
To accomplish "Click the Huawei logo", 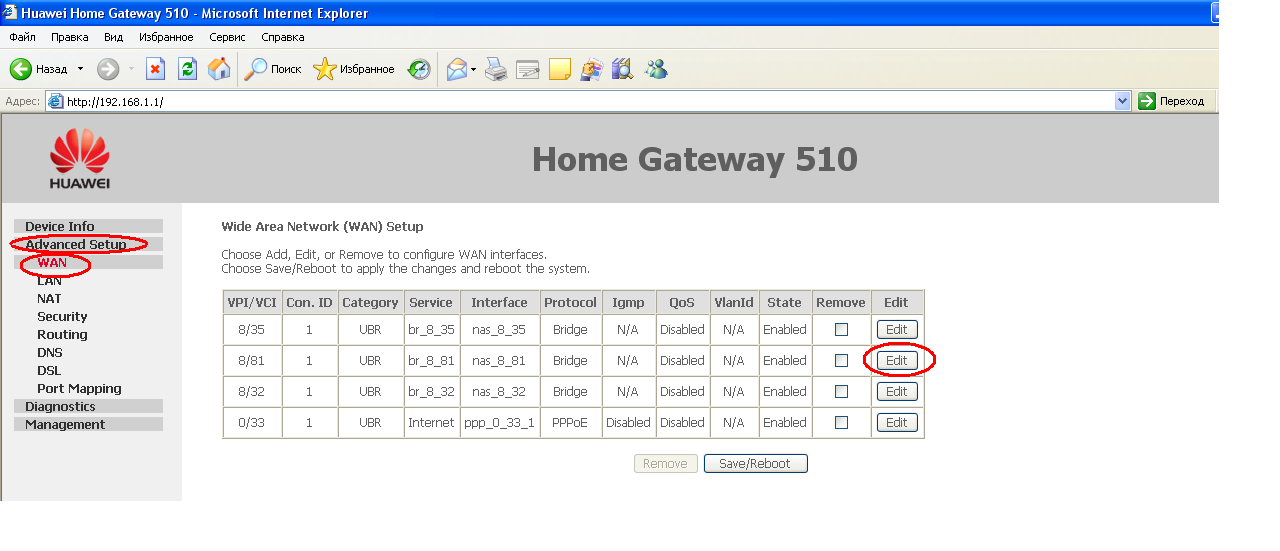I will pos(80,159).
